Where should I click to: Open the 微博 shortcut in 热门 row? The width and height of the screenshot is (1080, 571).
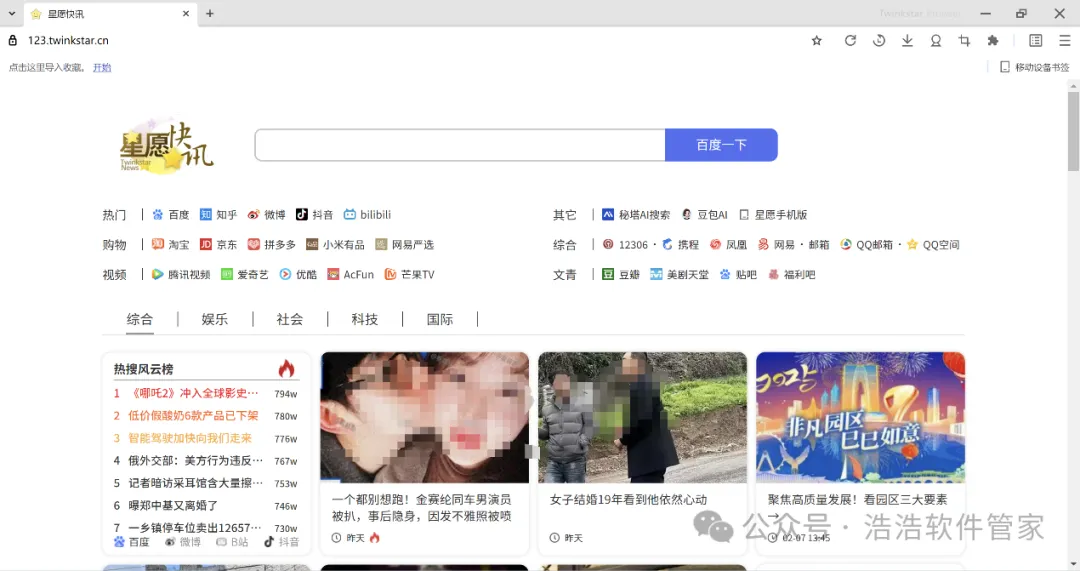pos(267,215)
